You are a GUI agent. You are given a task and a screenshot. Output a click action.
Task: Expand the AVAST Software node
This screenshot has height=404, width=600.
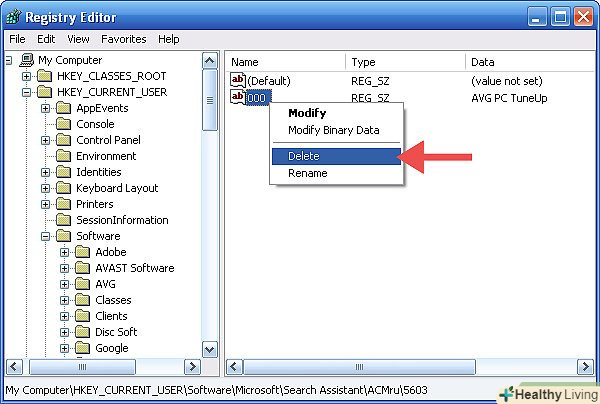[x=64, y=269]
